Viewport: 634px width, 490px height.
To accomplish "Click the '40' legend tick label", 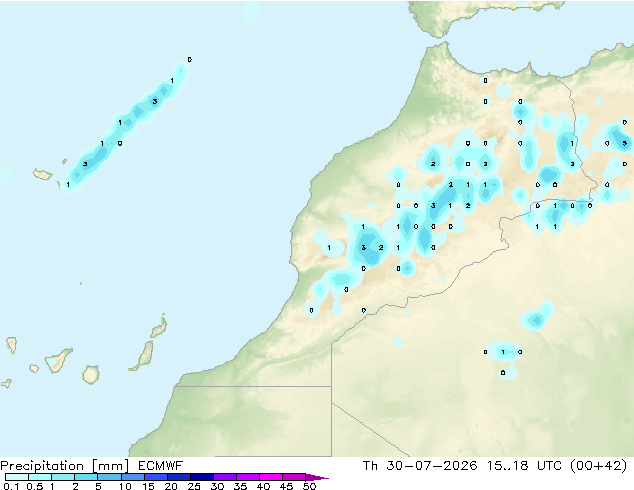I will coord(263,486).
